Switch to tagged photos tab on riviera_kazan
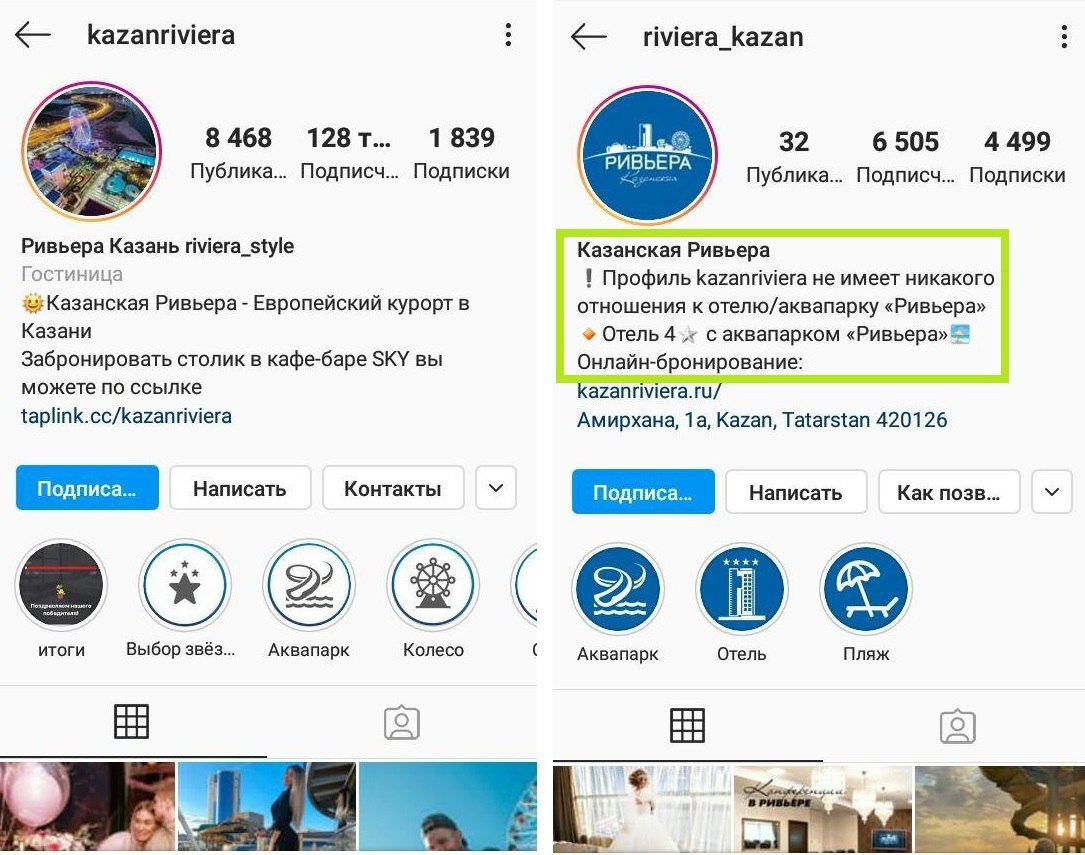Image resolution: width=1085 pixels, height=855 pixels. coord(958,726)
